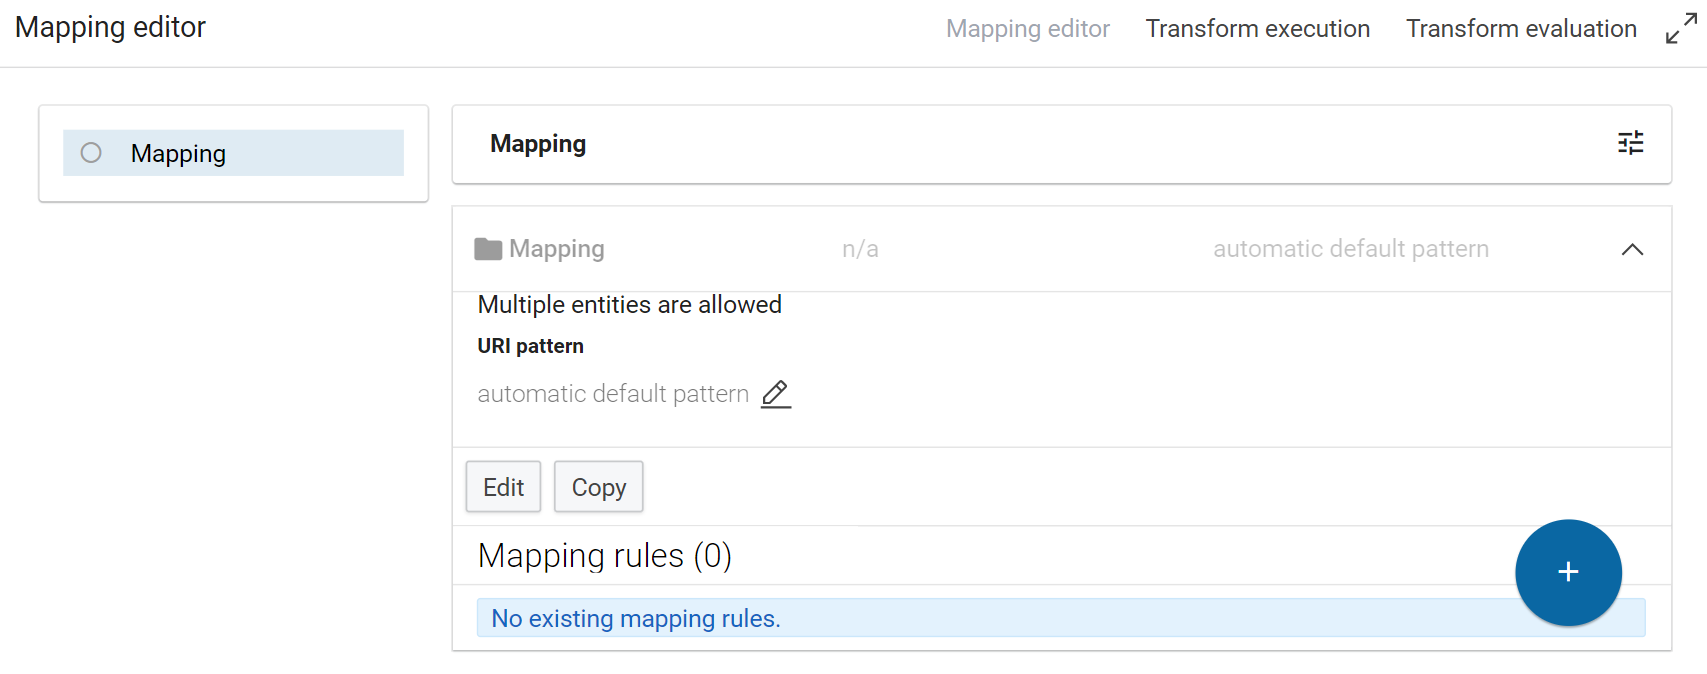Switch to the Transform execution tab

click(x=1257, y=29)
